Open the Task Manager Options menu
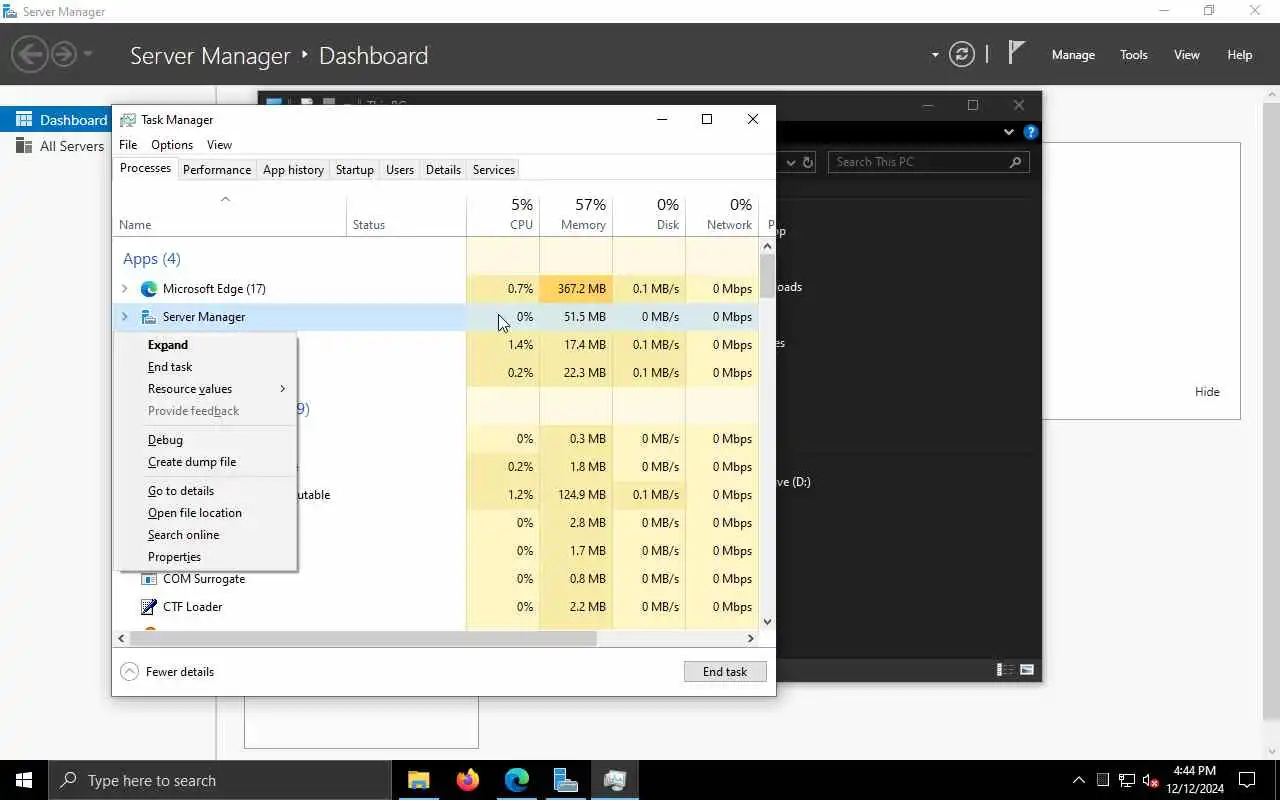This screenshot has width=1280, height=800. coord(172,145)
